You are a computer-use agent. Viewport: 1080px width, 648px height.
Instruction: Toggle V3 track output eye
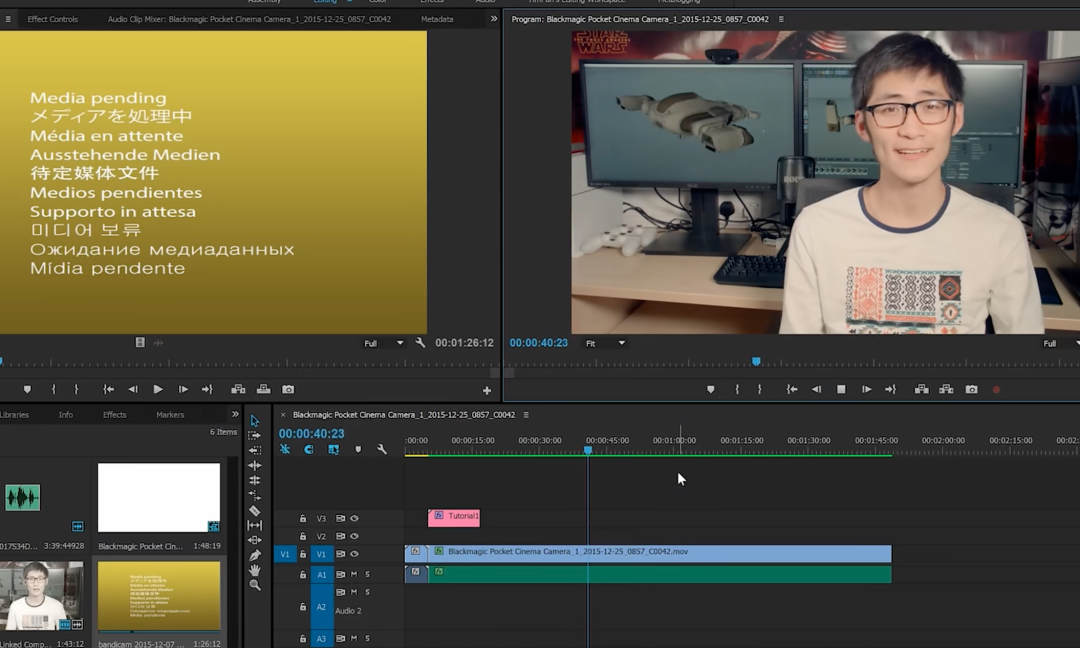click(x=354, y=518)
